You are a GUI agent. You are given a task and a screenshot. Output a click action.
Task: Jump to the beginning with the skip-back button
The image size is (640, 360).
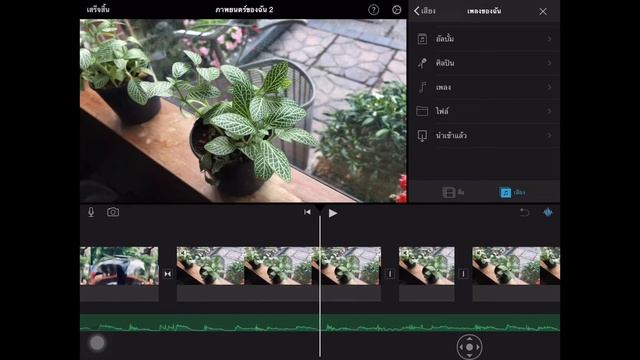(x=307, y=212)
